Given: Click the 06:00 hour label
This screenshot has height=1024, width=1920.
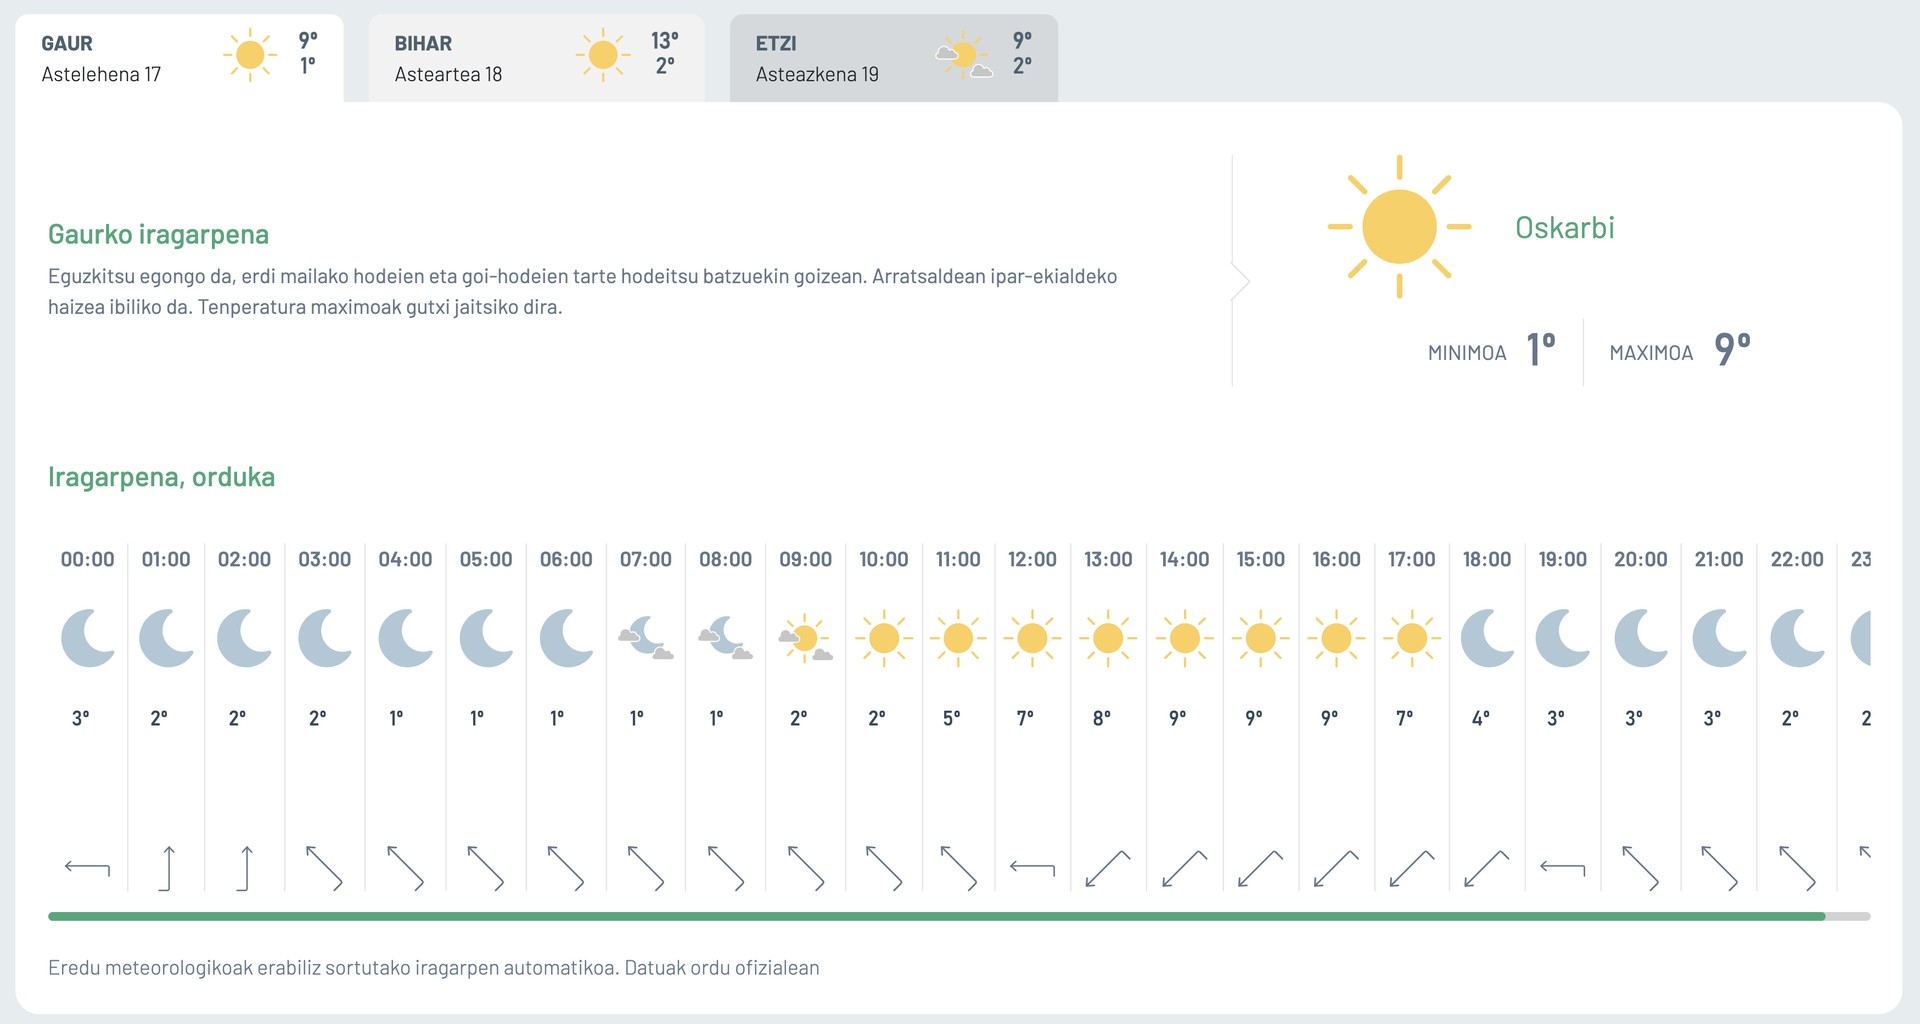Looking at the screenshot, I should tap(566, 560).
